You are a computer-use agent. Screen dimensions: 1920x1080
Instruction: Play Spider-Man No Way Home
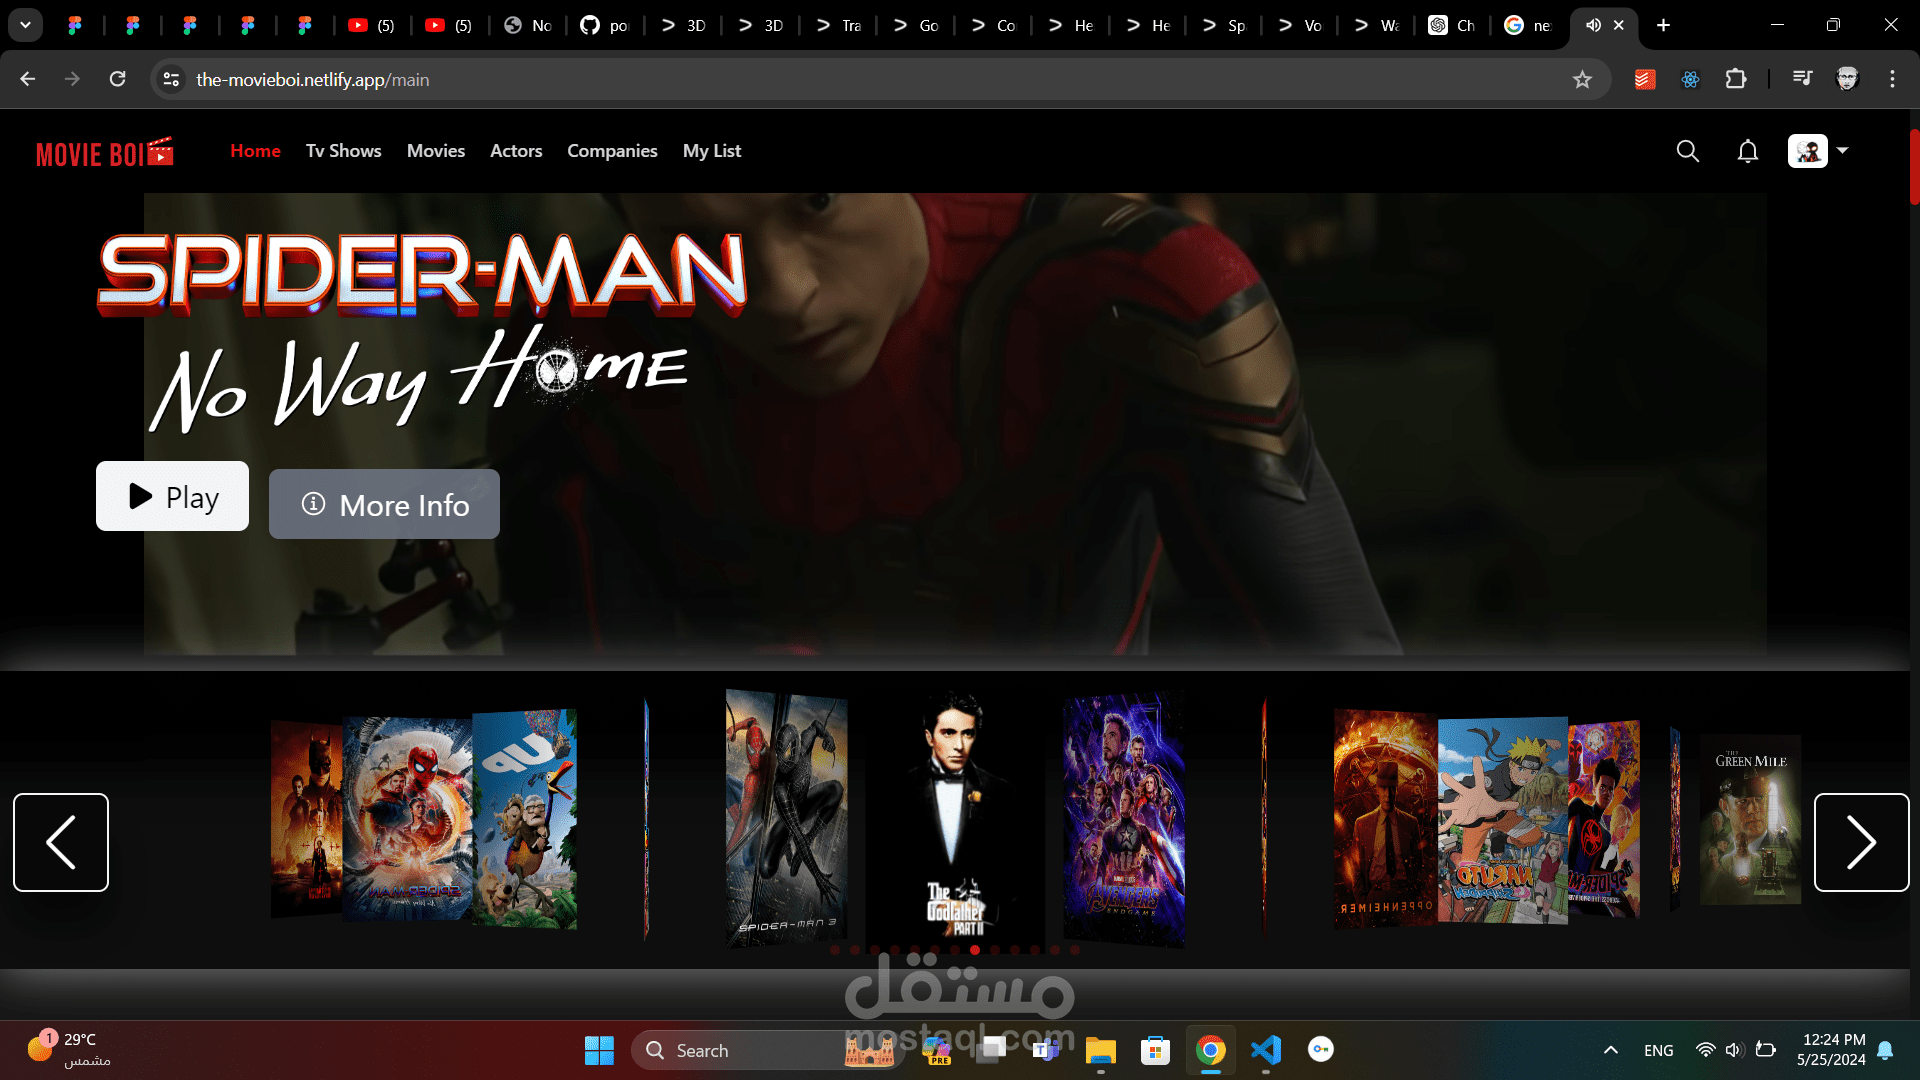[172, 496]
